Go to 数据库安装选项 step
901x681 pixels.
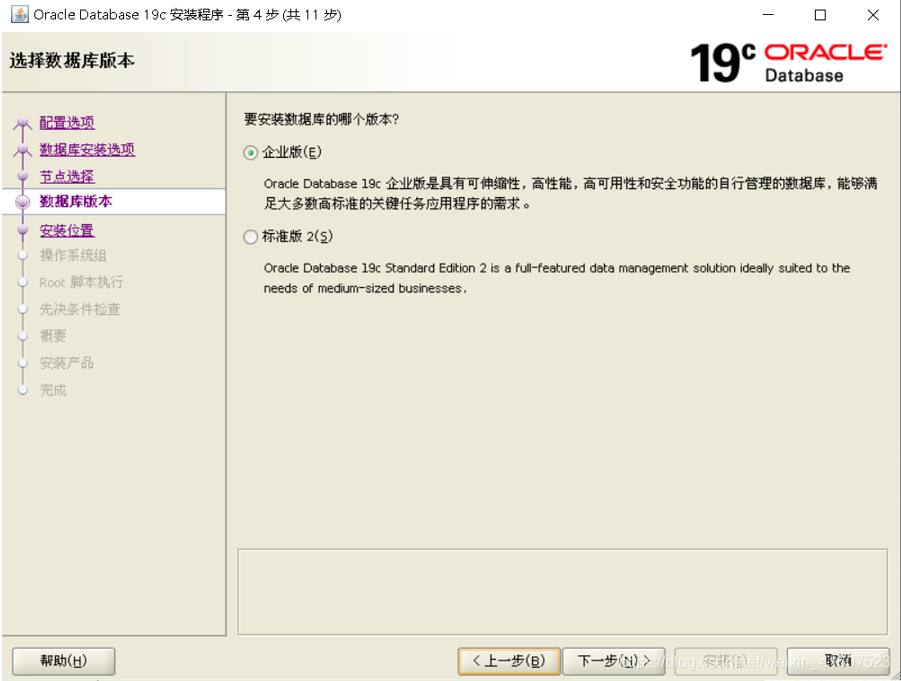pyautogui.click(x=87, y=149)
